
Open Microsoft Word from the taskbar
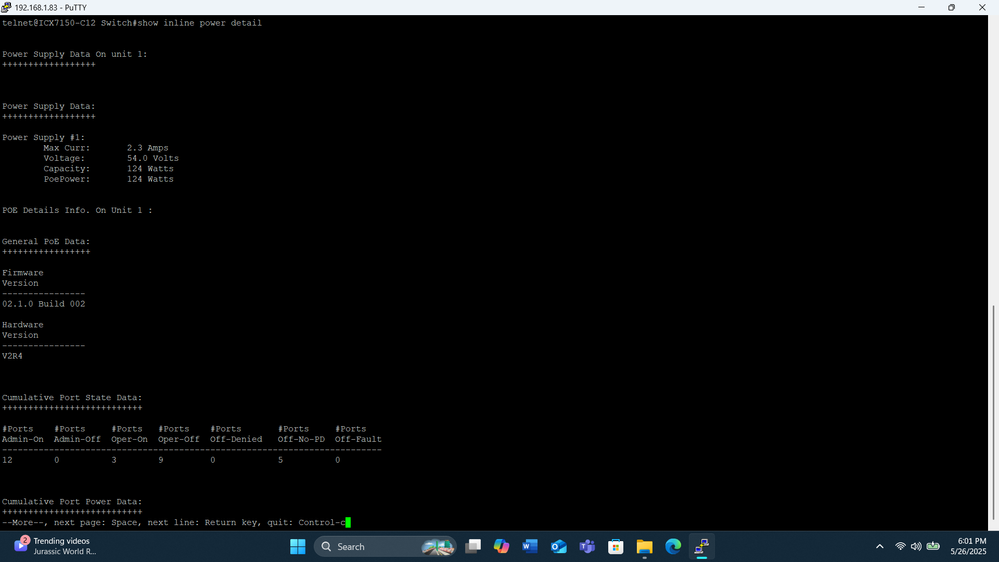[x=530, y=547]
